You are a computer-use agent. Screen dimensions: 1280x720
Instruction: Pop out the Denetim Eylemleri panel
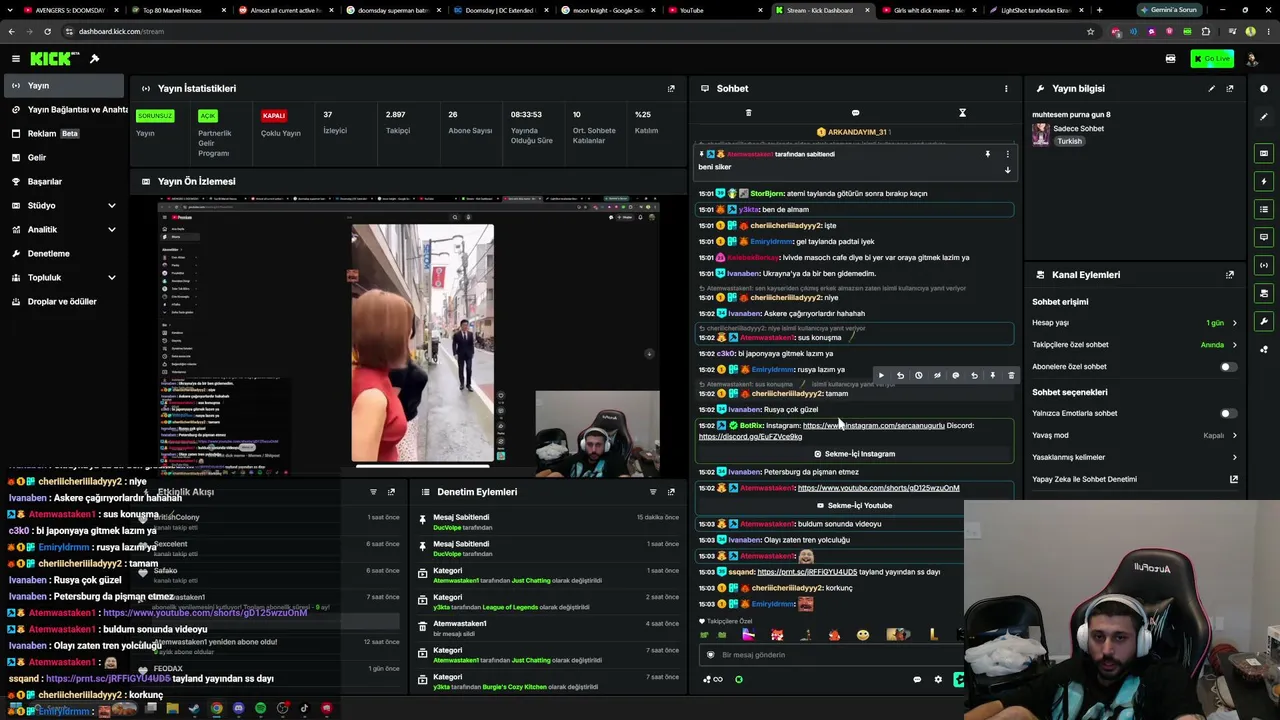671,492
